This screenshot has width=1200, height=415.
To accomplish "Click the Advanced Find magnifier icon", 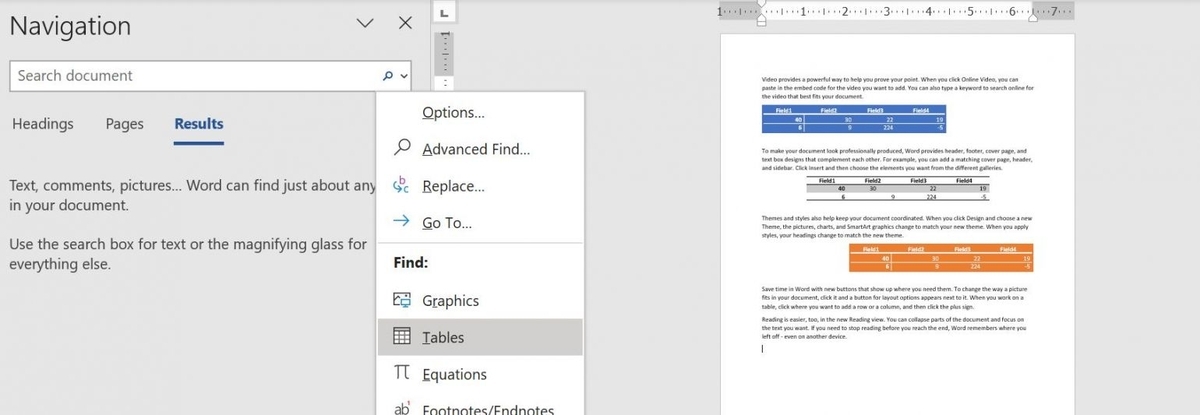I will pos(401,149).
